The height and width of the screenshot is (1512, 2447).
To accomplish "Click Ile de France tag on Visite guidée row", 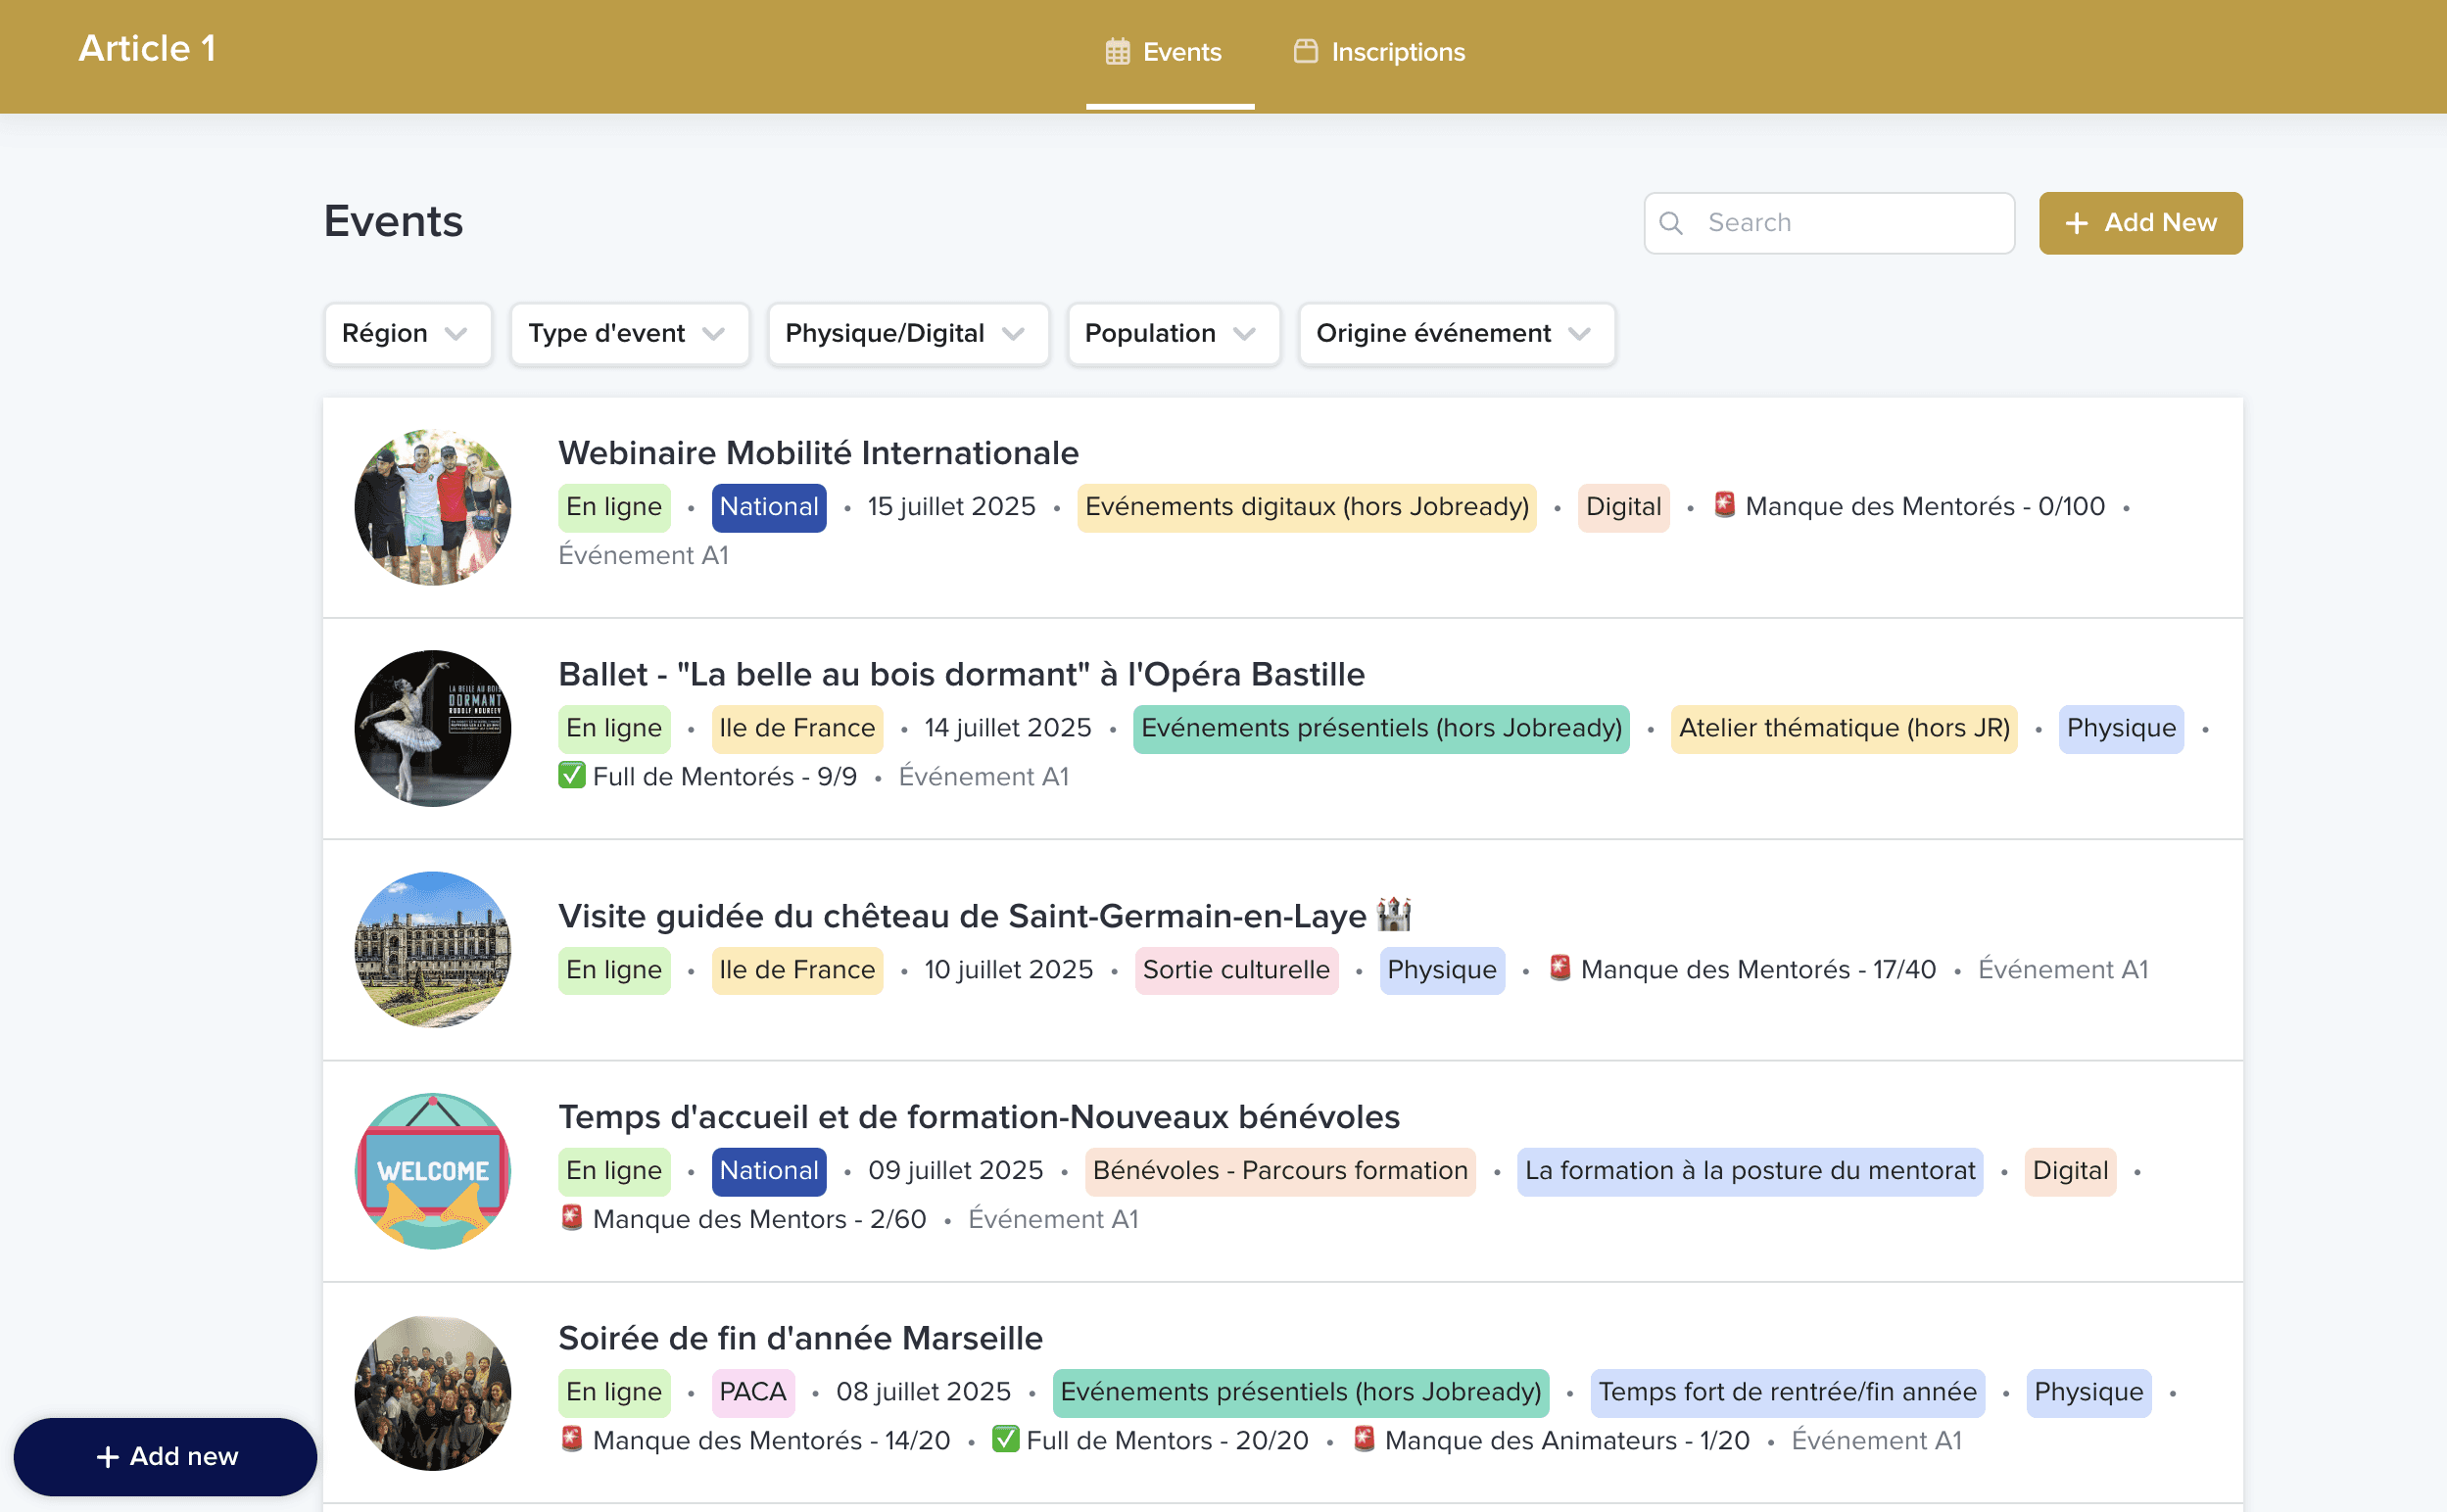I will pos(797,970).
